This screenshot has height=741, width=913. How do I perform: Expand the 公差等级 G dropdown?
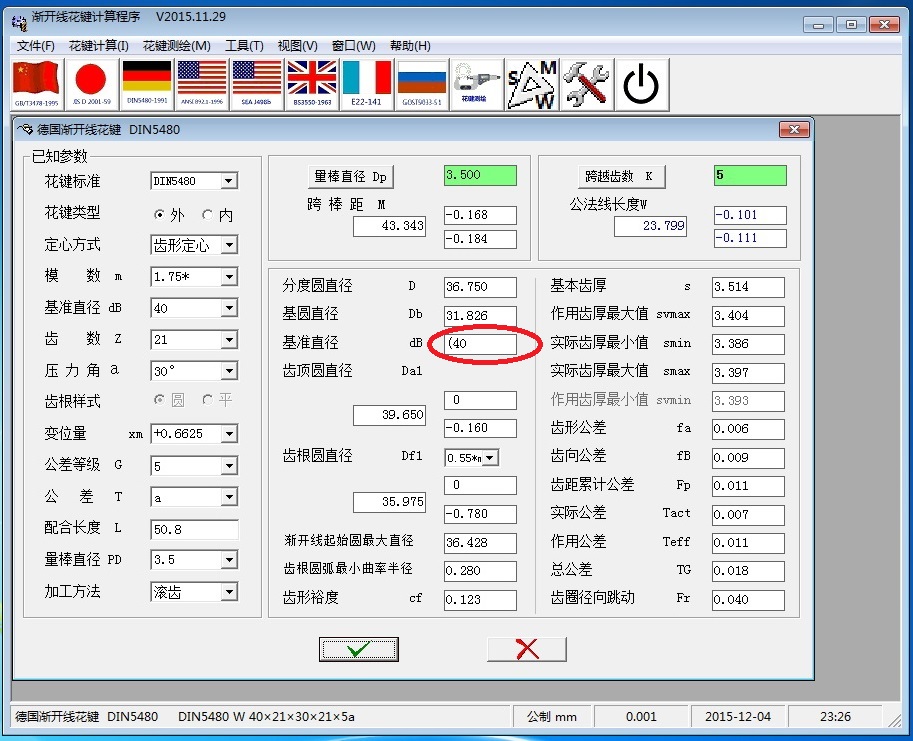coord(229,466)
